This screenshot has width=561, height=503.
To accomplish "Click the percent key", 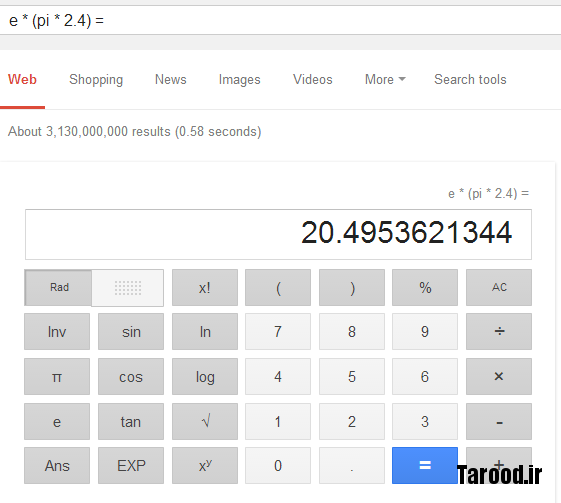I will pos(425,288).
